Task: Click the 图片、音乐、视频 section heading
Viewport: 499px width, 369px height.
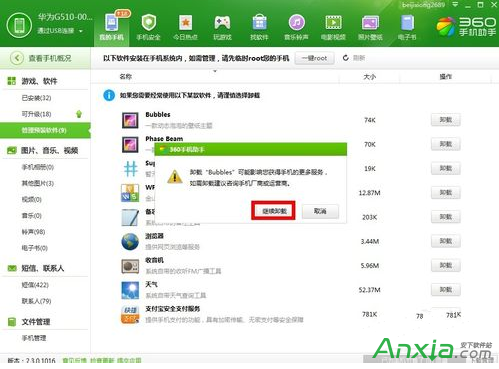Action: pos(50,151)
